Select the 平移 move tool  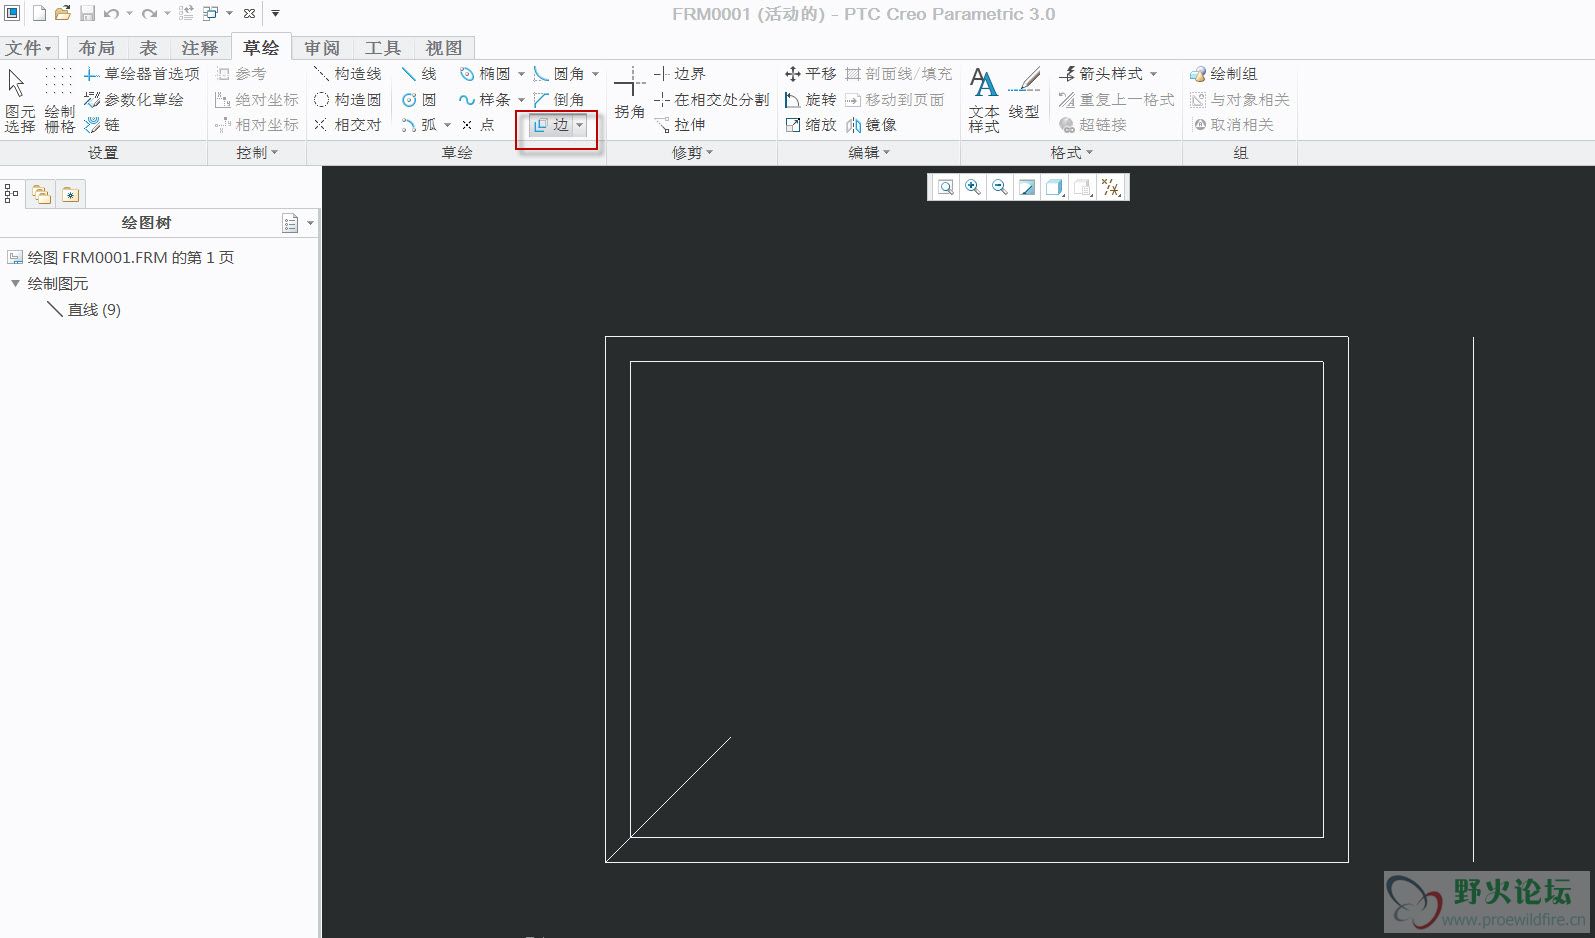[x=811, y=74]
